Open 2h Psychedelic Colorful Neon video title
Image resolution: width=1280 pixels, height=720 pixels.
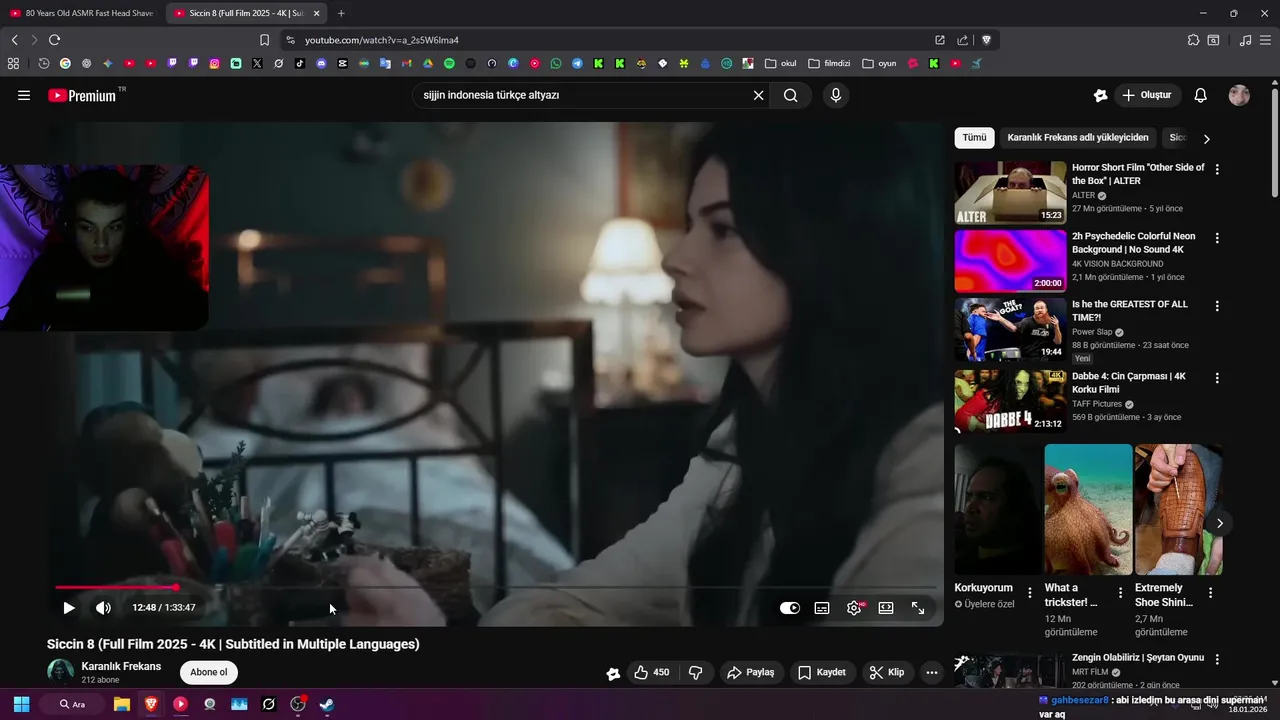pos(1133,243)
